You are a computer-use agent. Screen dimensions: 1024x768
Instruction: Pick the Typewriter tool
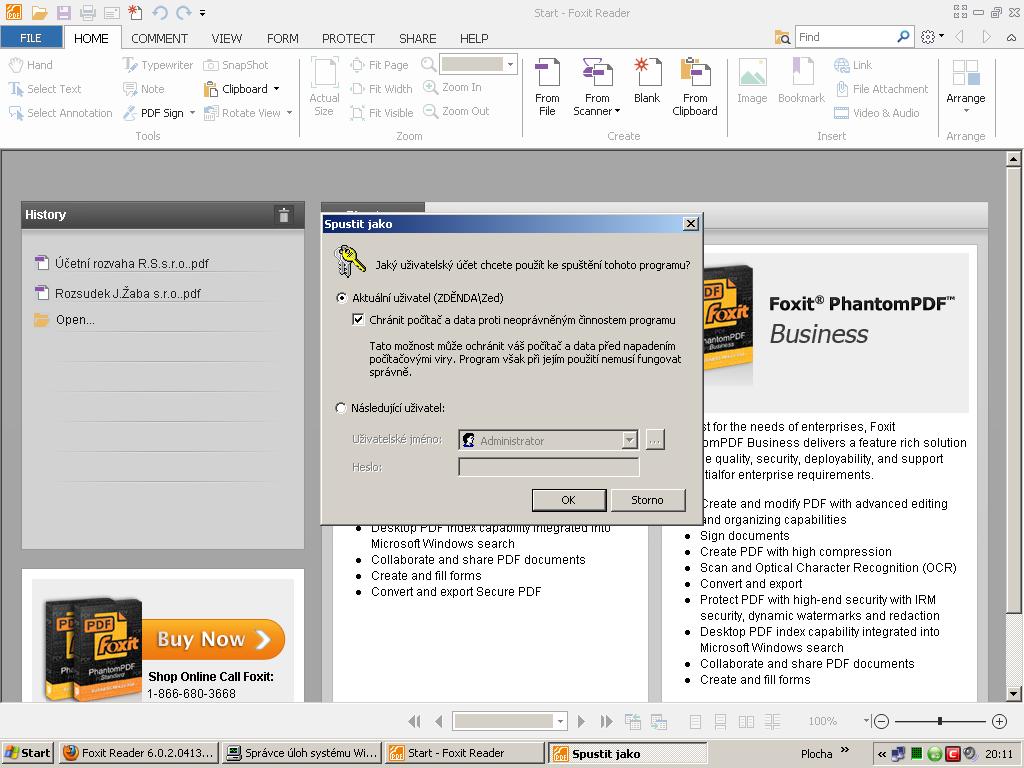(158, 65)
